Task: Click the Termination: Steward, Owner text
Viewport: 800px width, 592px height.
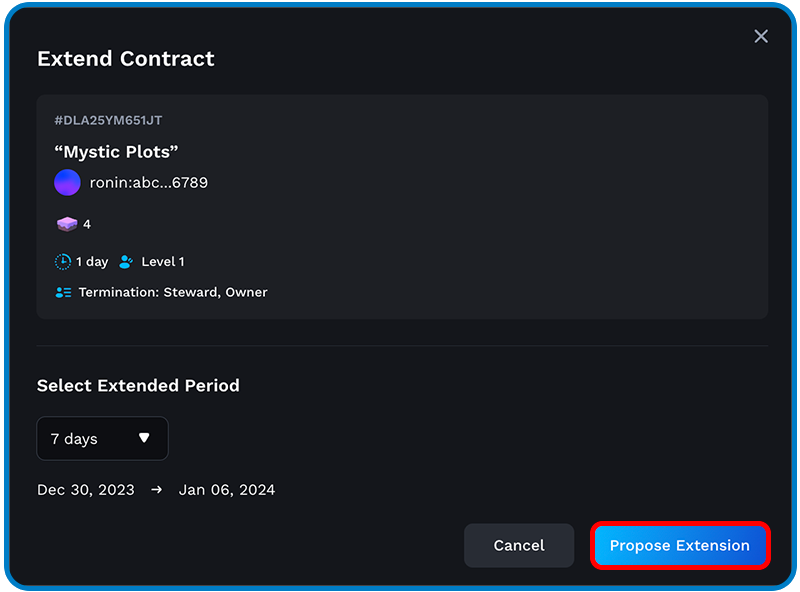Action: coord(173,292)
